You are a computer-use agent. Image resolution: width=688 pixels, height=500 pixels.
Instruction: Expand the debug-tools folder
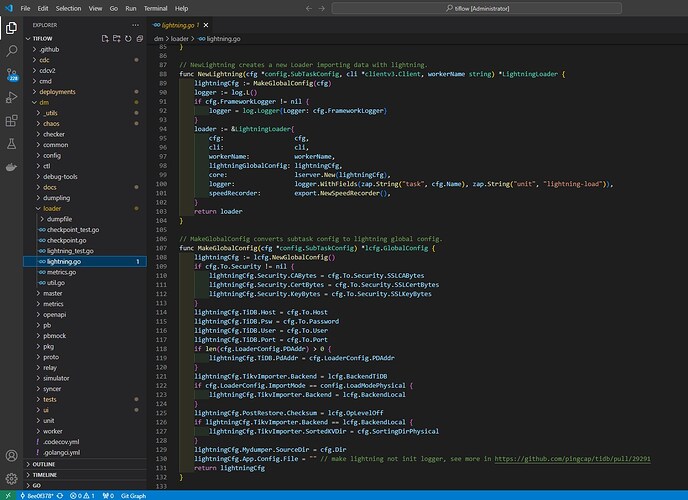(60, 177)
